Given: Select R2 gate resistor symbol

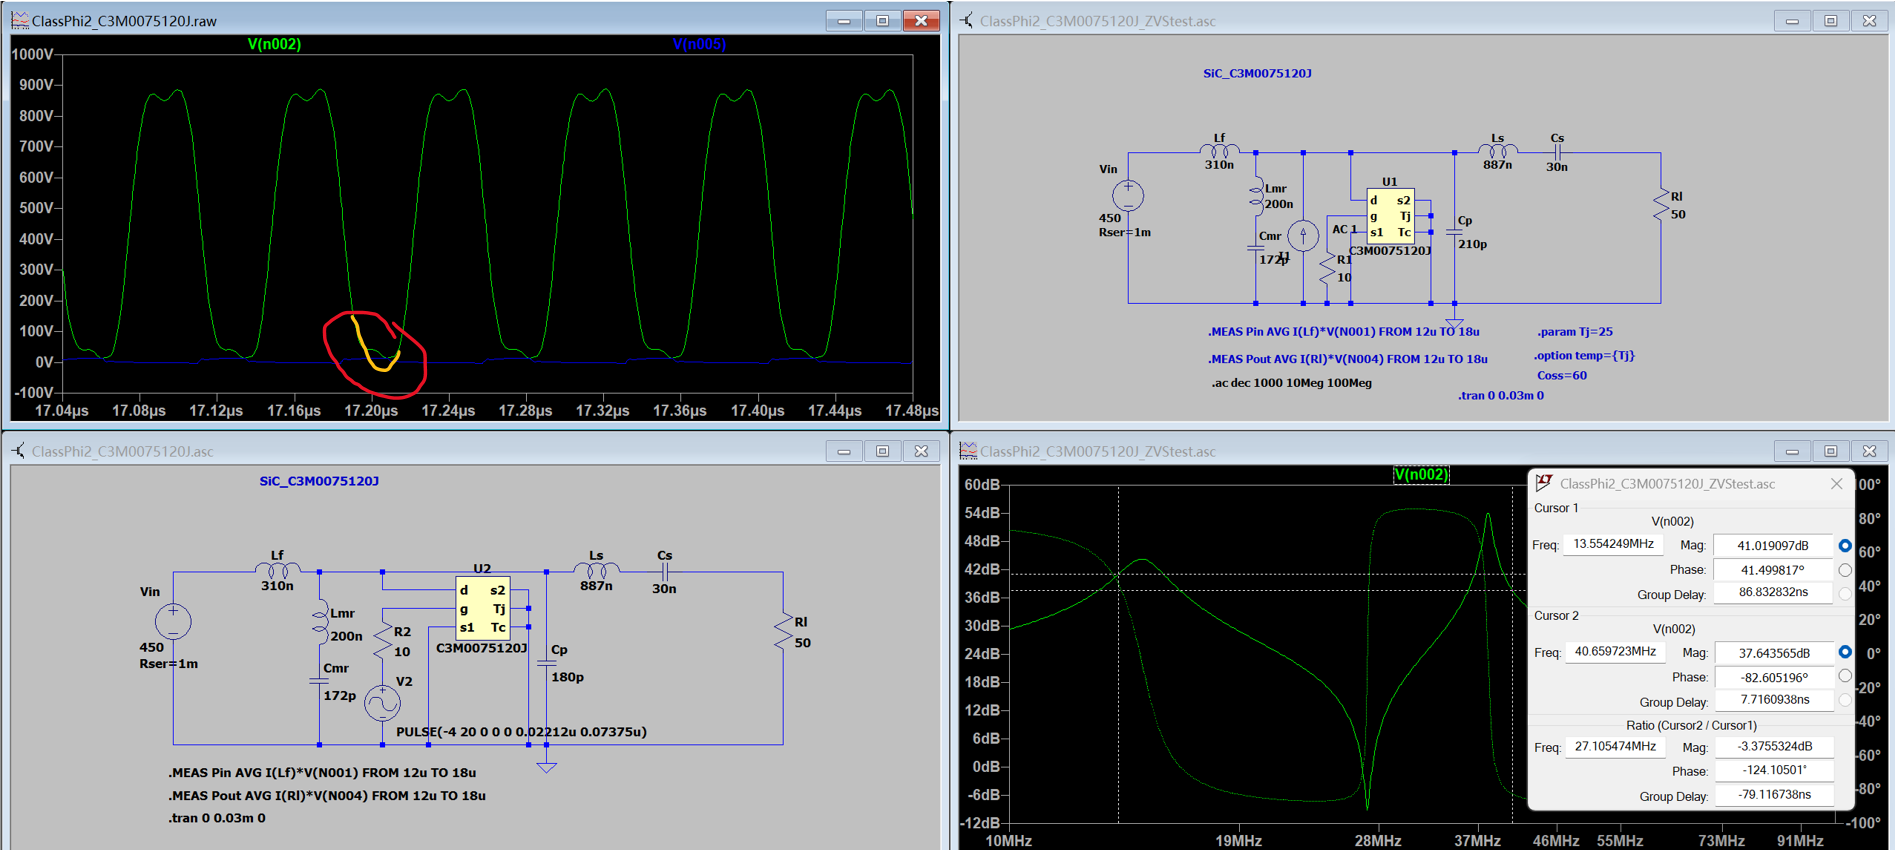Looking at the screenshot, I should pyautogui.click(x=382, y=640).
